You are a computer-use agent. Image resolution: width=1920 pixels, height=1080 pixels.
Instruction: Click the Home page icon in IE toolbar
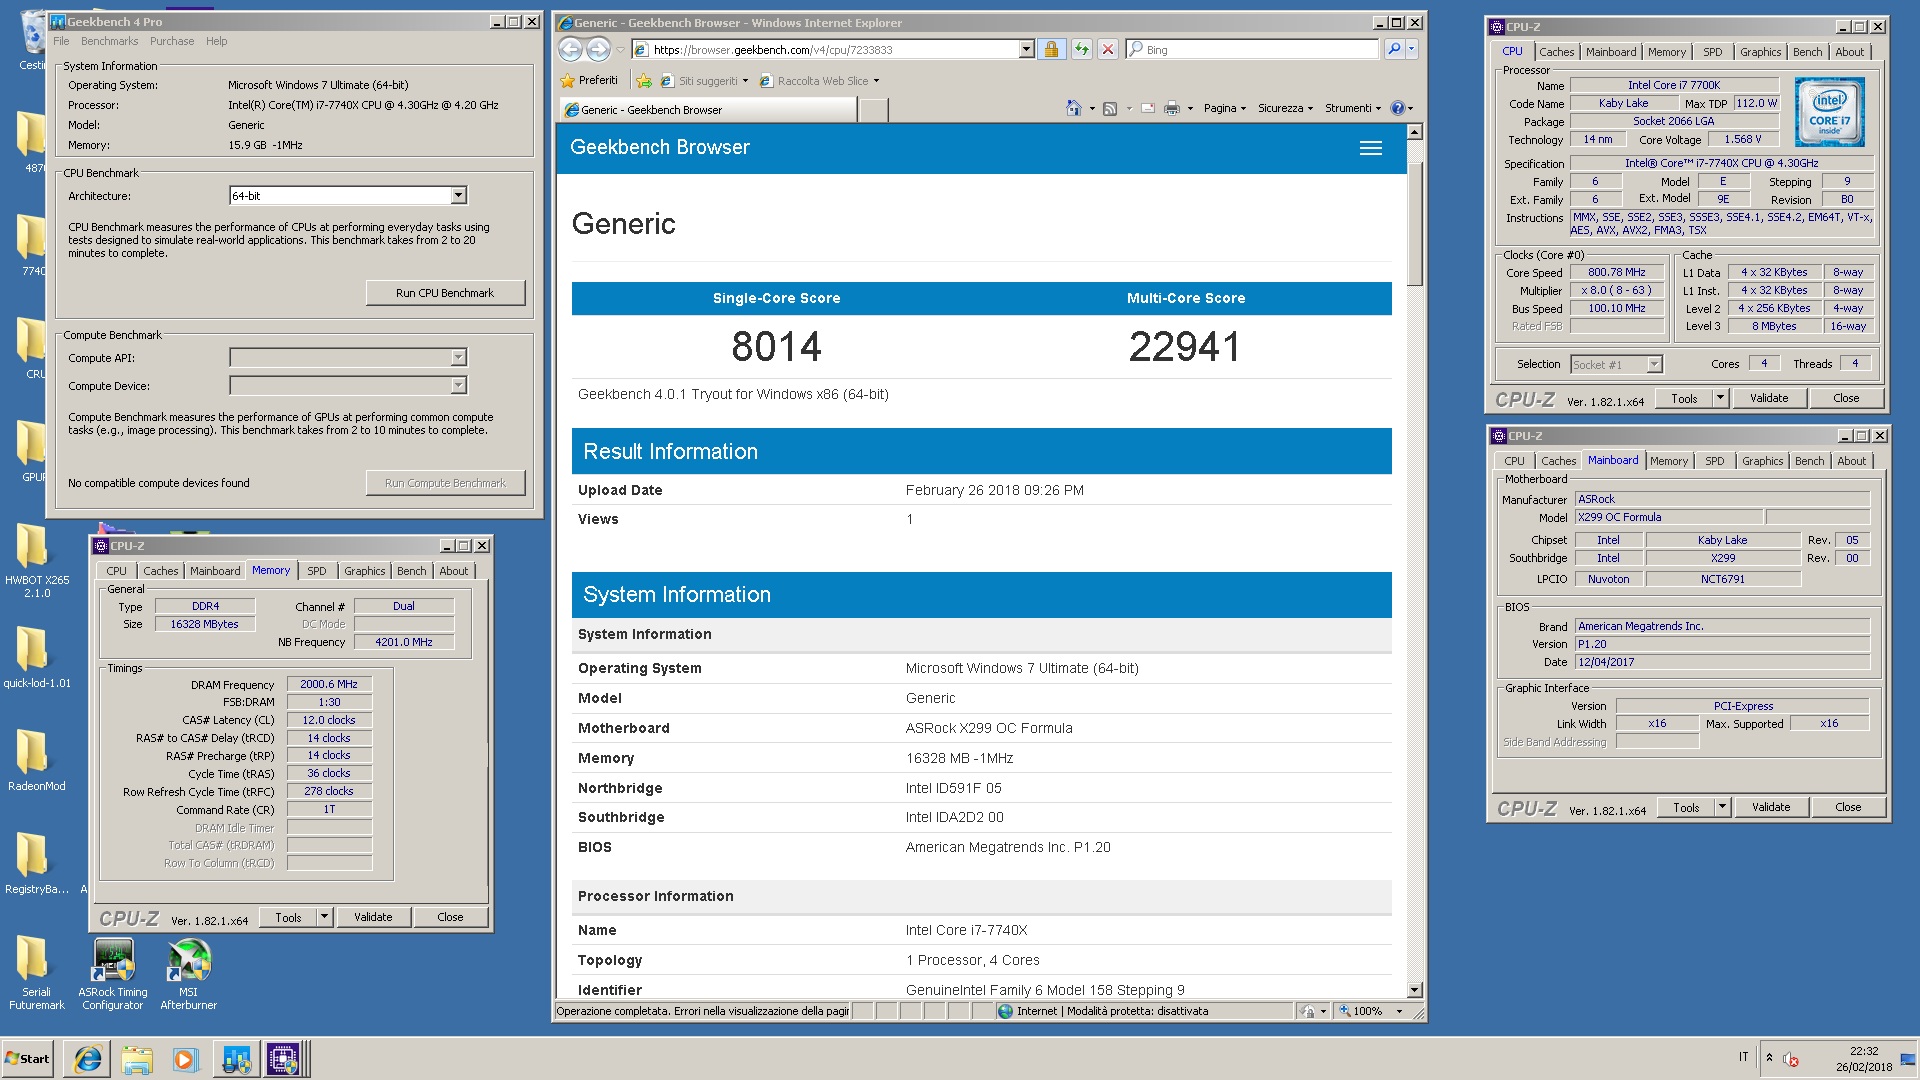(x=1074, y=108)
